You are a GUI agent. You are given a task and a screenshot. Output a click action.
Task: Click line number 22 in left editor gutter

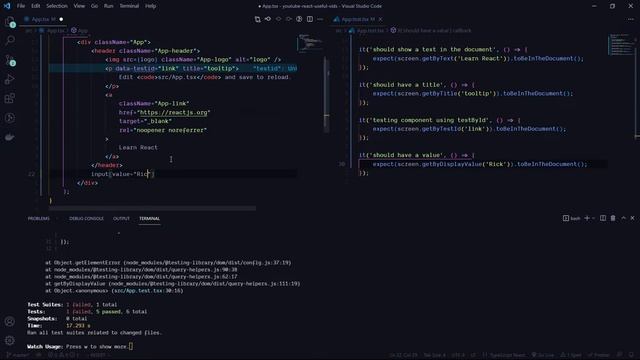pos(31,174)
